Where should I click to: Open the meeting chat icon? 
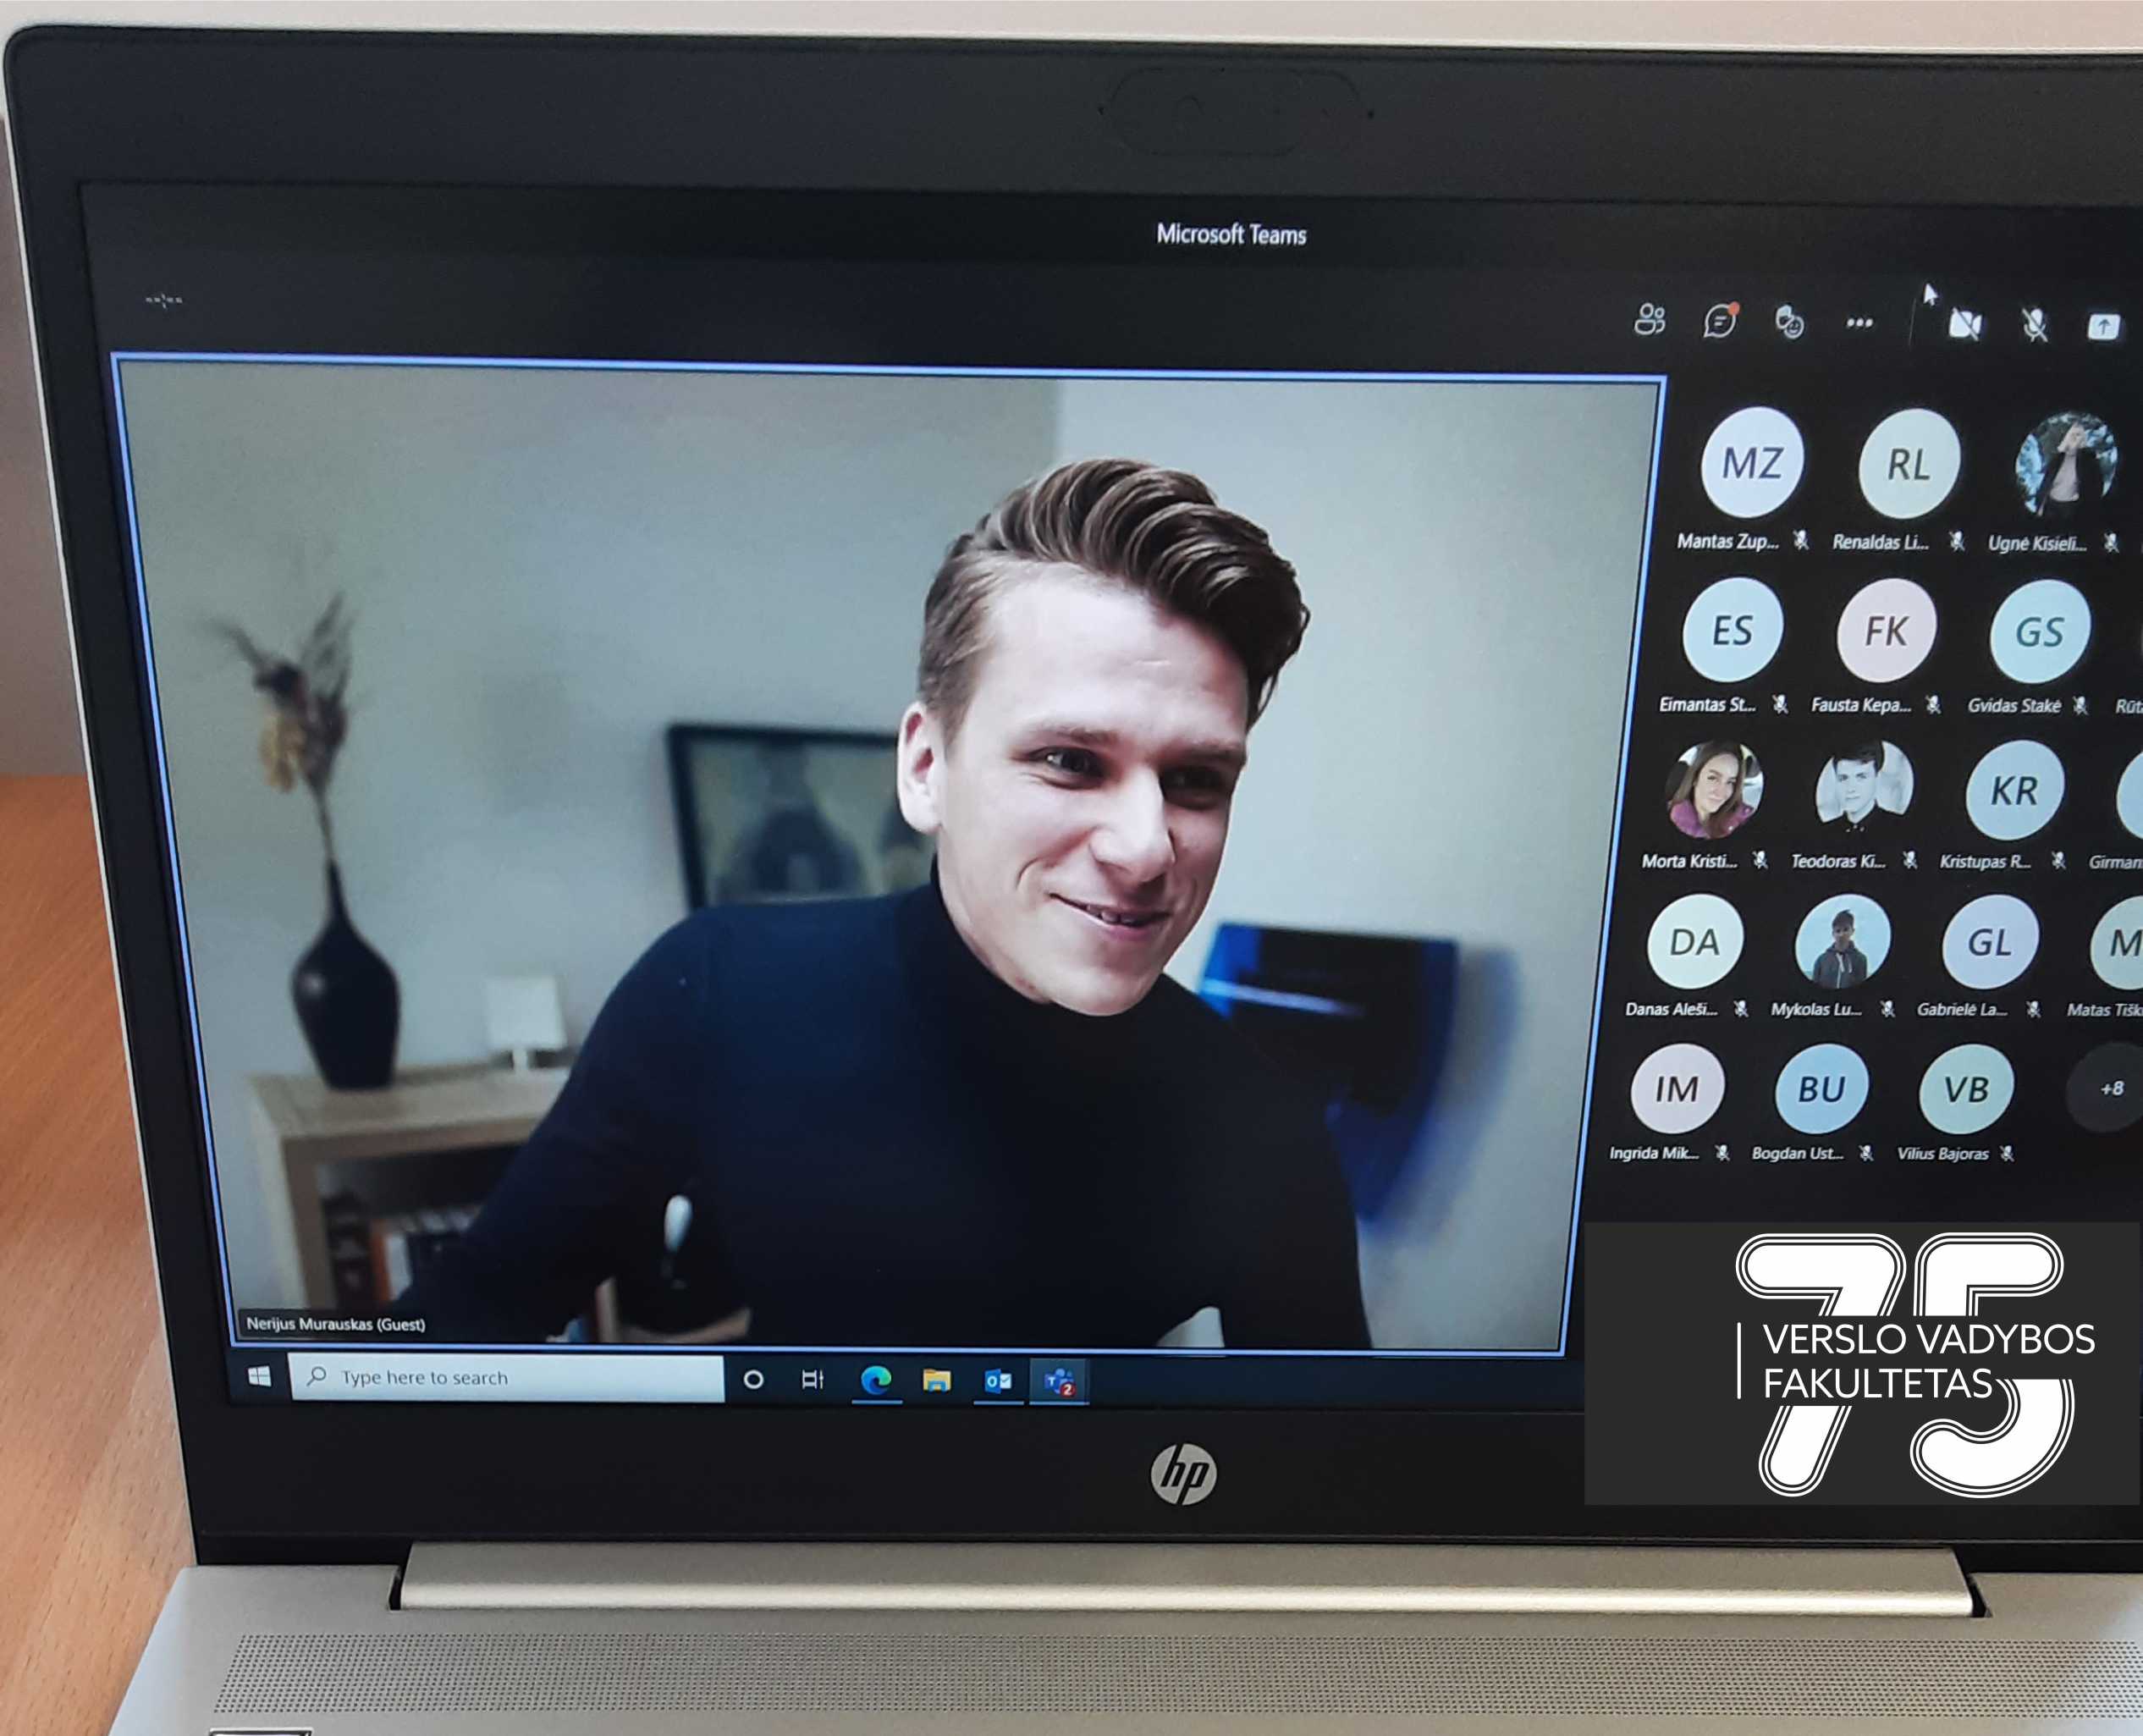[x=1720, y=321]
